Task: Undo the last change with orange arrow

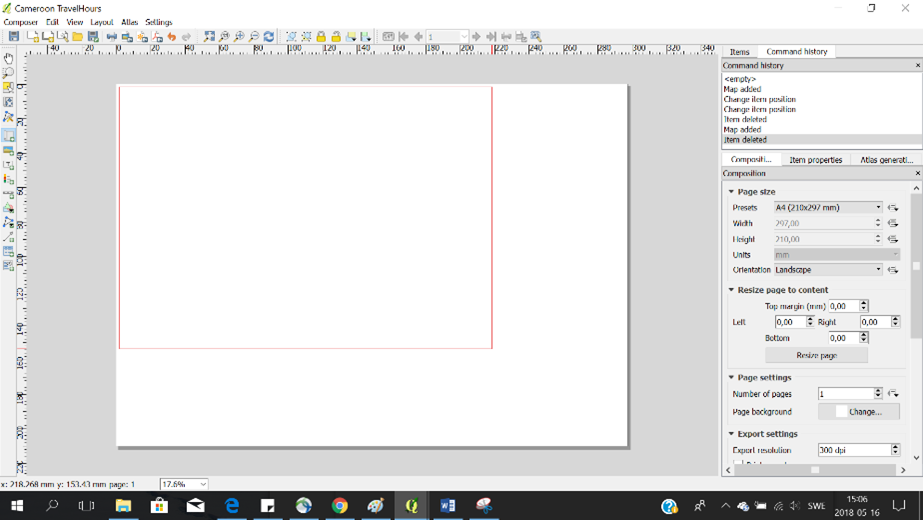Action: (x=172, y=37)
